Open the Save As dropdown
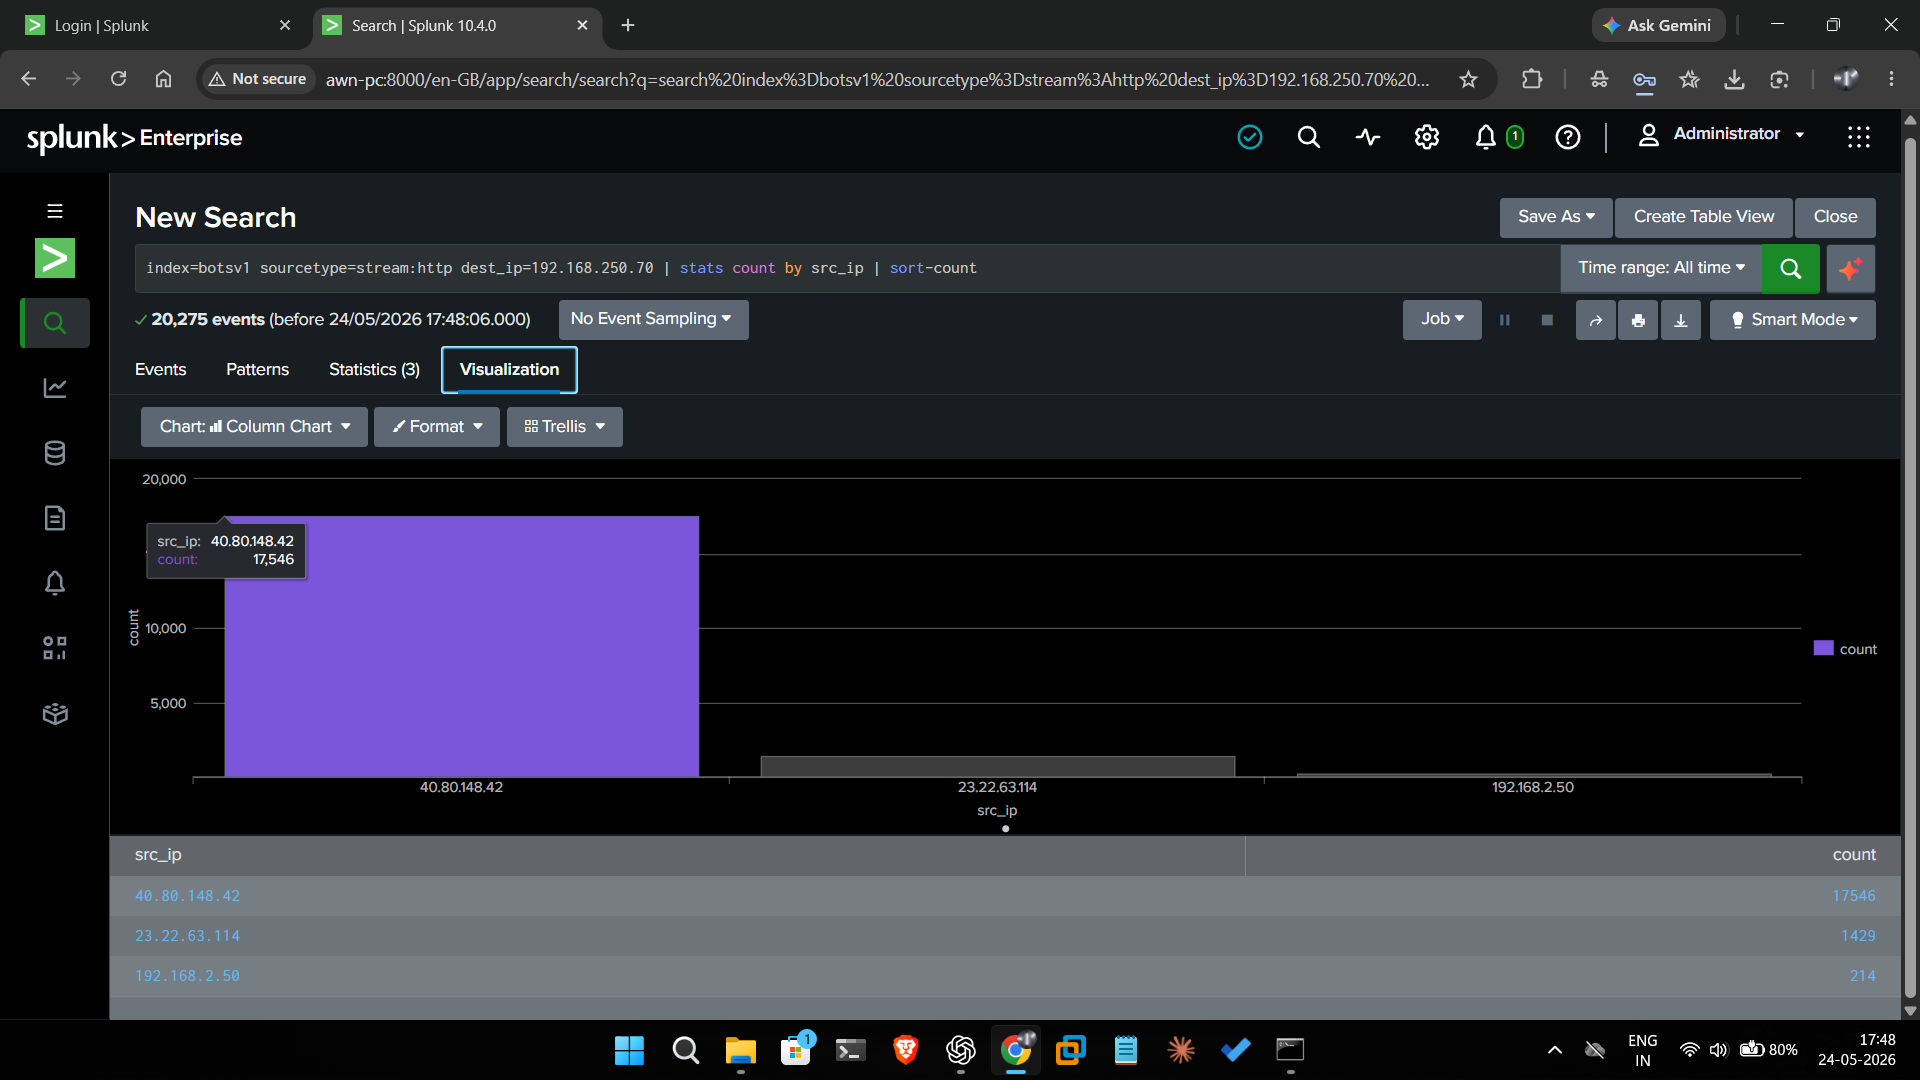This screenshot has height=1080, width=1920. (x=1556, y=217)
